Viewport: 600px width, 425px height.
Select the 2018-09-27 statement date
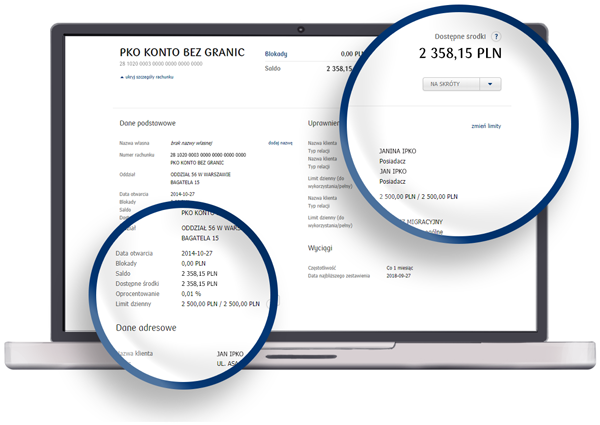point(398,276)
